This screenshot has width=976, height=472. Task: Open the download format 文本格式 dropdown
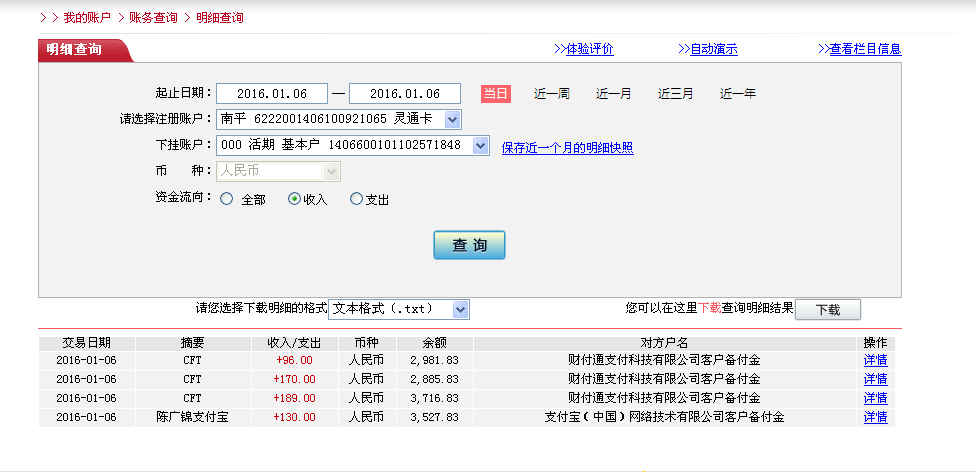(460, 310)
